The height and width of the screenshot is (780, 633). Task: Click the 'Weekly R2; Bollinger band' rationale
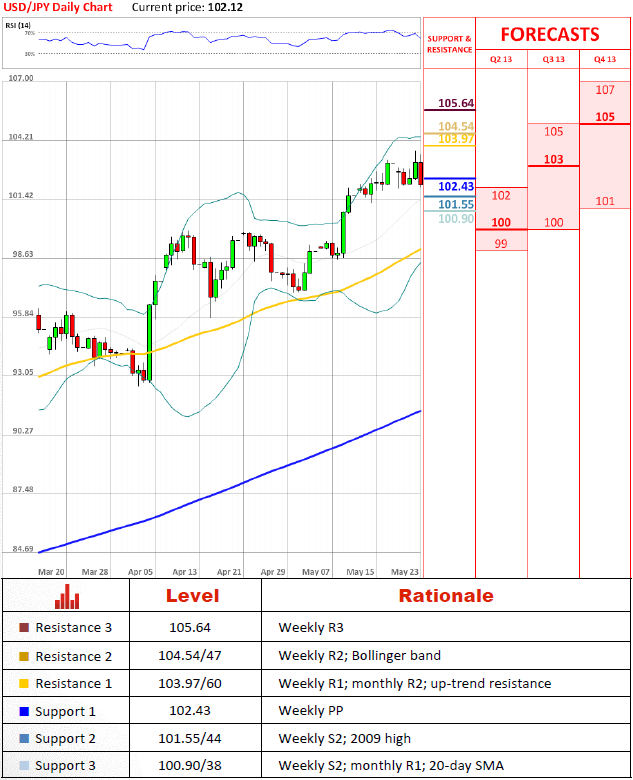[360, 656]
